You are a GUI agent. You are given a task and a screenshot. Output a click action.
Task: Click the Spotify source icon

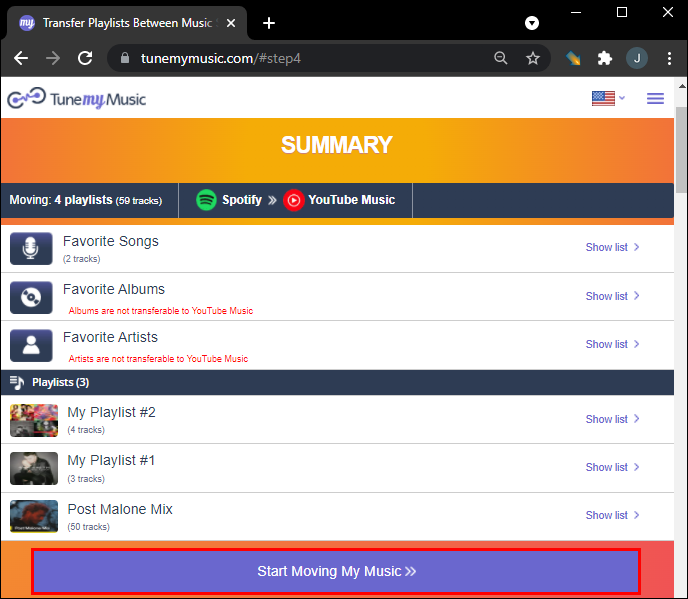click(207, 200)
